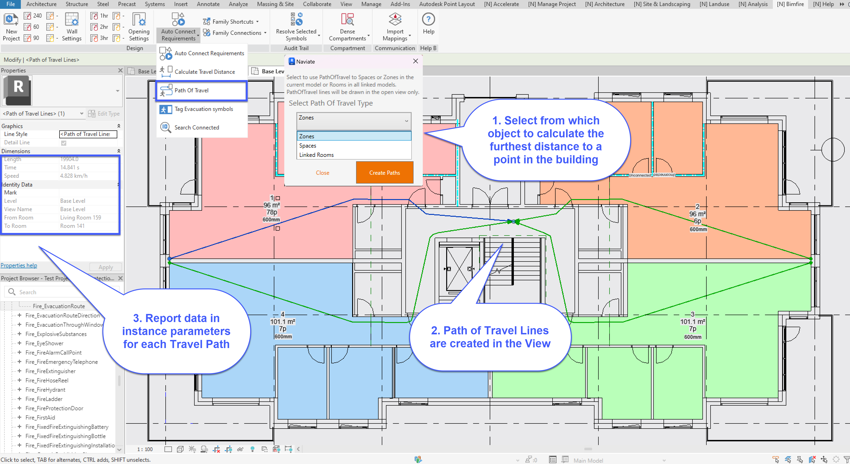The image size is (850, 464).
Task: Close the Naviate dialog with X
Action: coord(416,61)
